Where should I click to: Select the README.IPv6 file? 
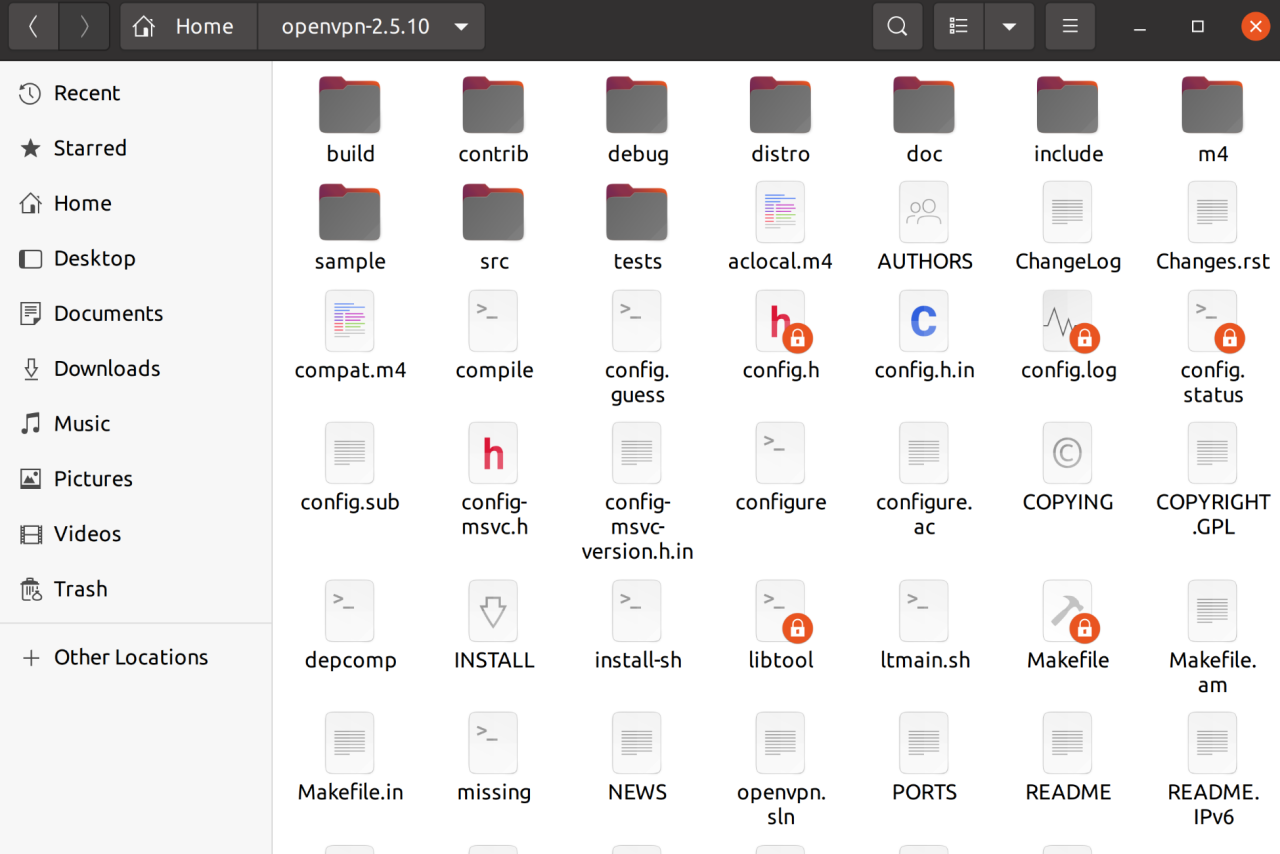pos(1212,770)
